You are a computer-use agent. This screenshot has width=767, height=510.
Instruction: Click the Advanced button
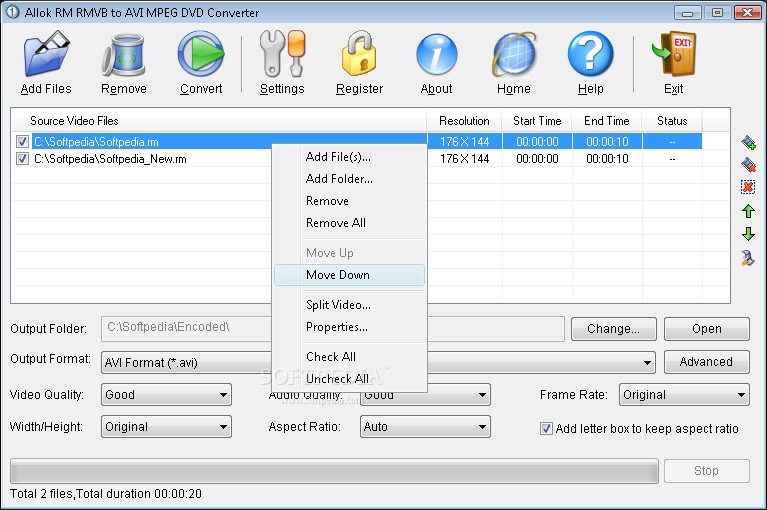[707, 362]
